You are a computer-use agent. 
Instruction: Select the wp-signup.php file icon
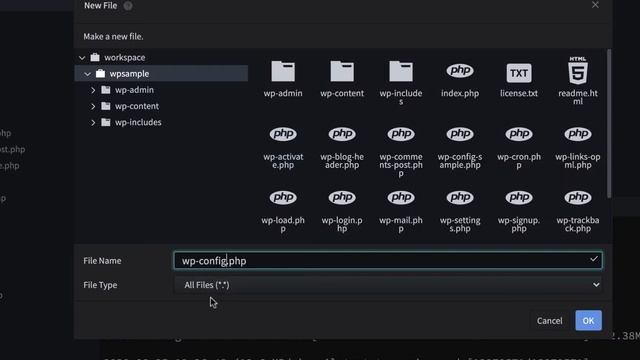519,198
